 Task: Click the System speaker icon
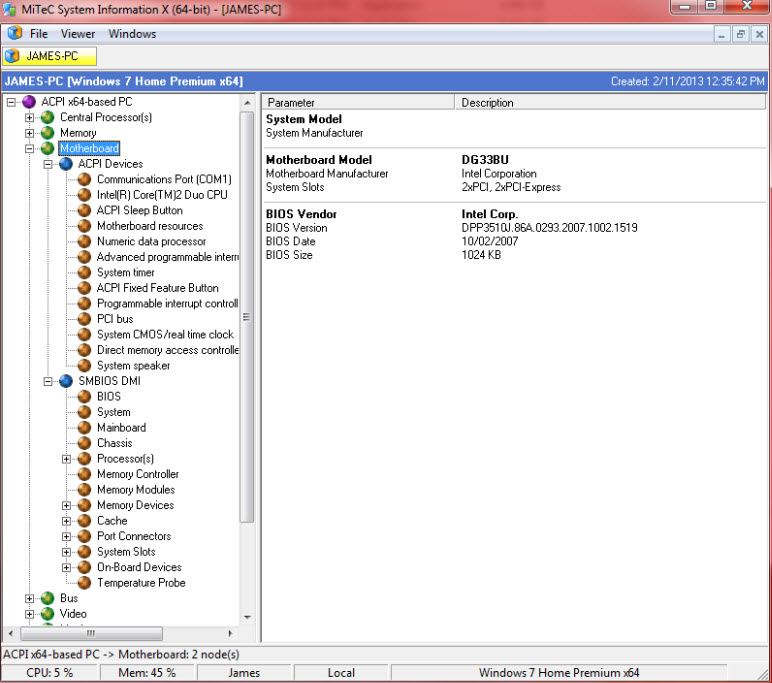click(x=85, y=366)
